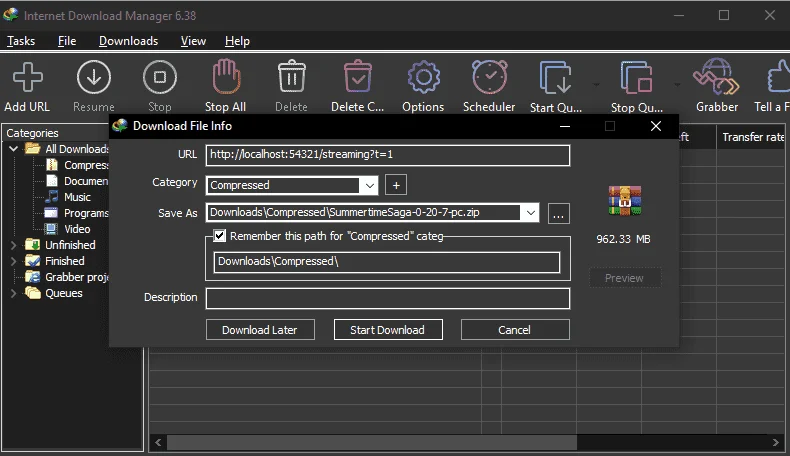Image resolution: width=790 pixels, height=456 pixels.
Task: Click the plus button to add category
Action: pos(396,185)
